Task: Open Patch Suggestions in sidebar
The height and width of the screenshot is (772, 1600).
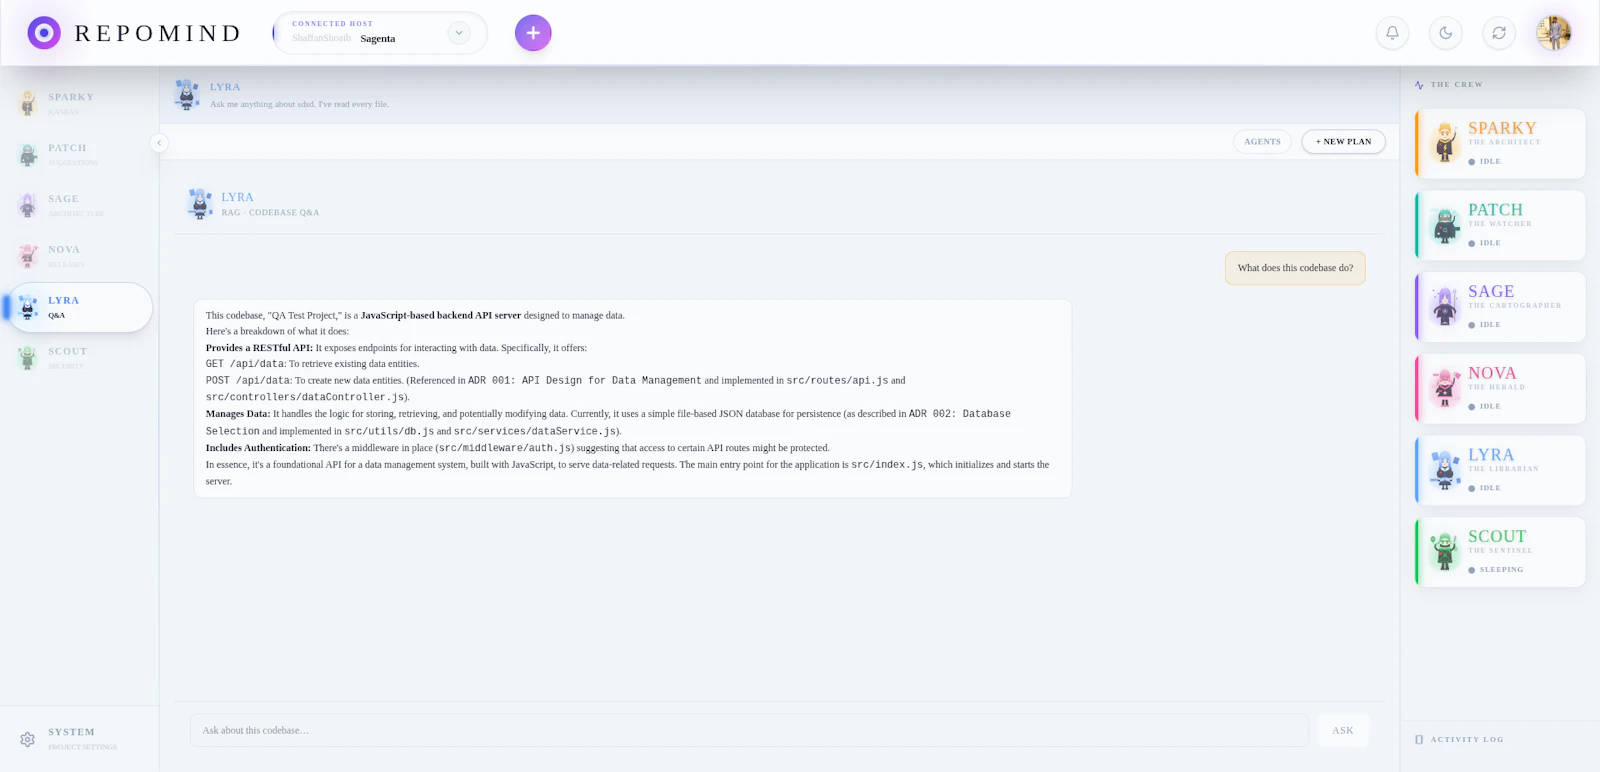Action: (x=78, y=154)
